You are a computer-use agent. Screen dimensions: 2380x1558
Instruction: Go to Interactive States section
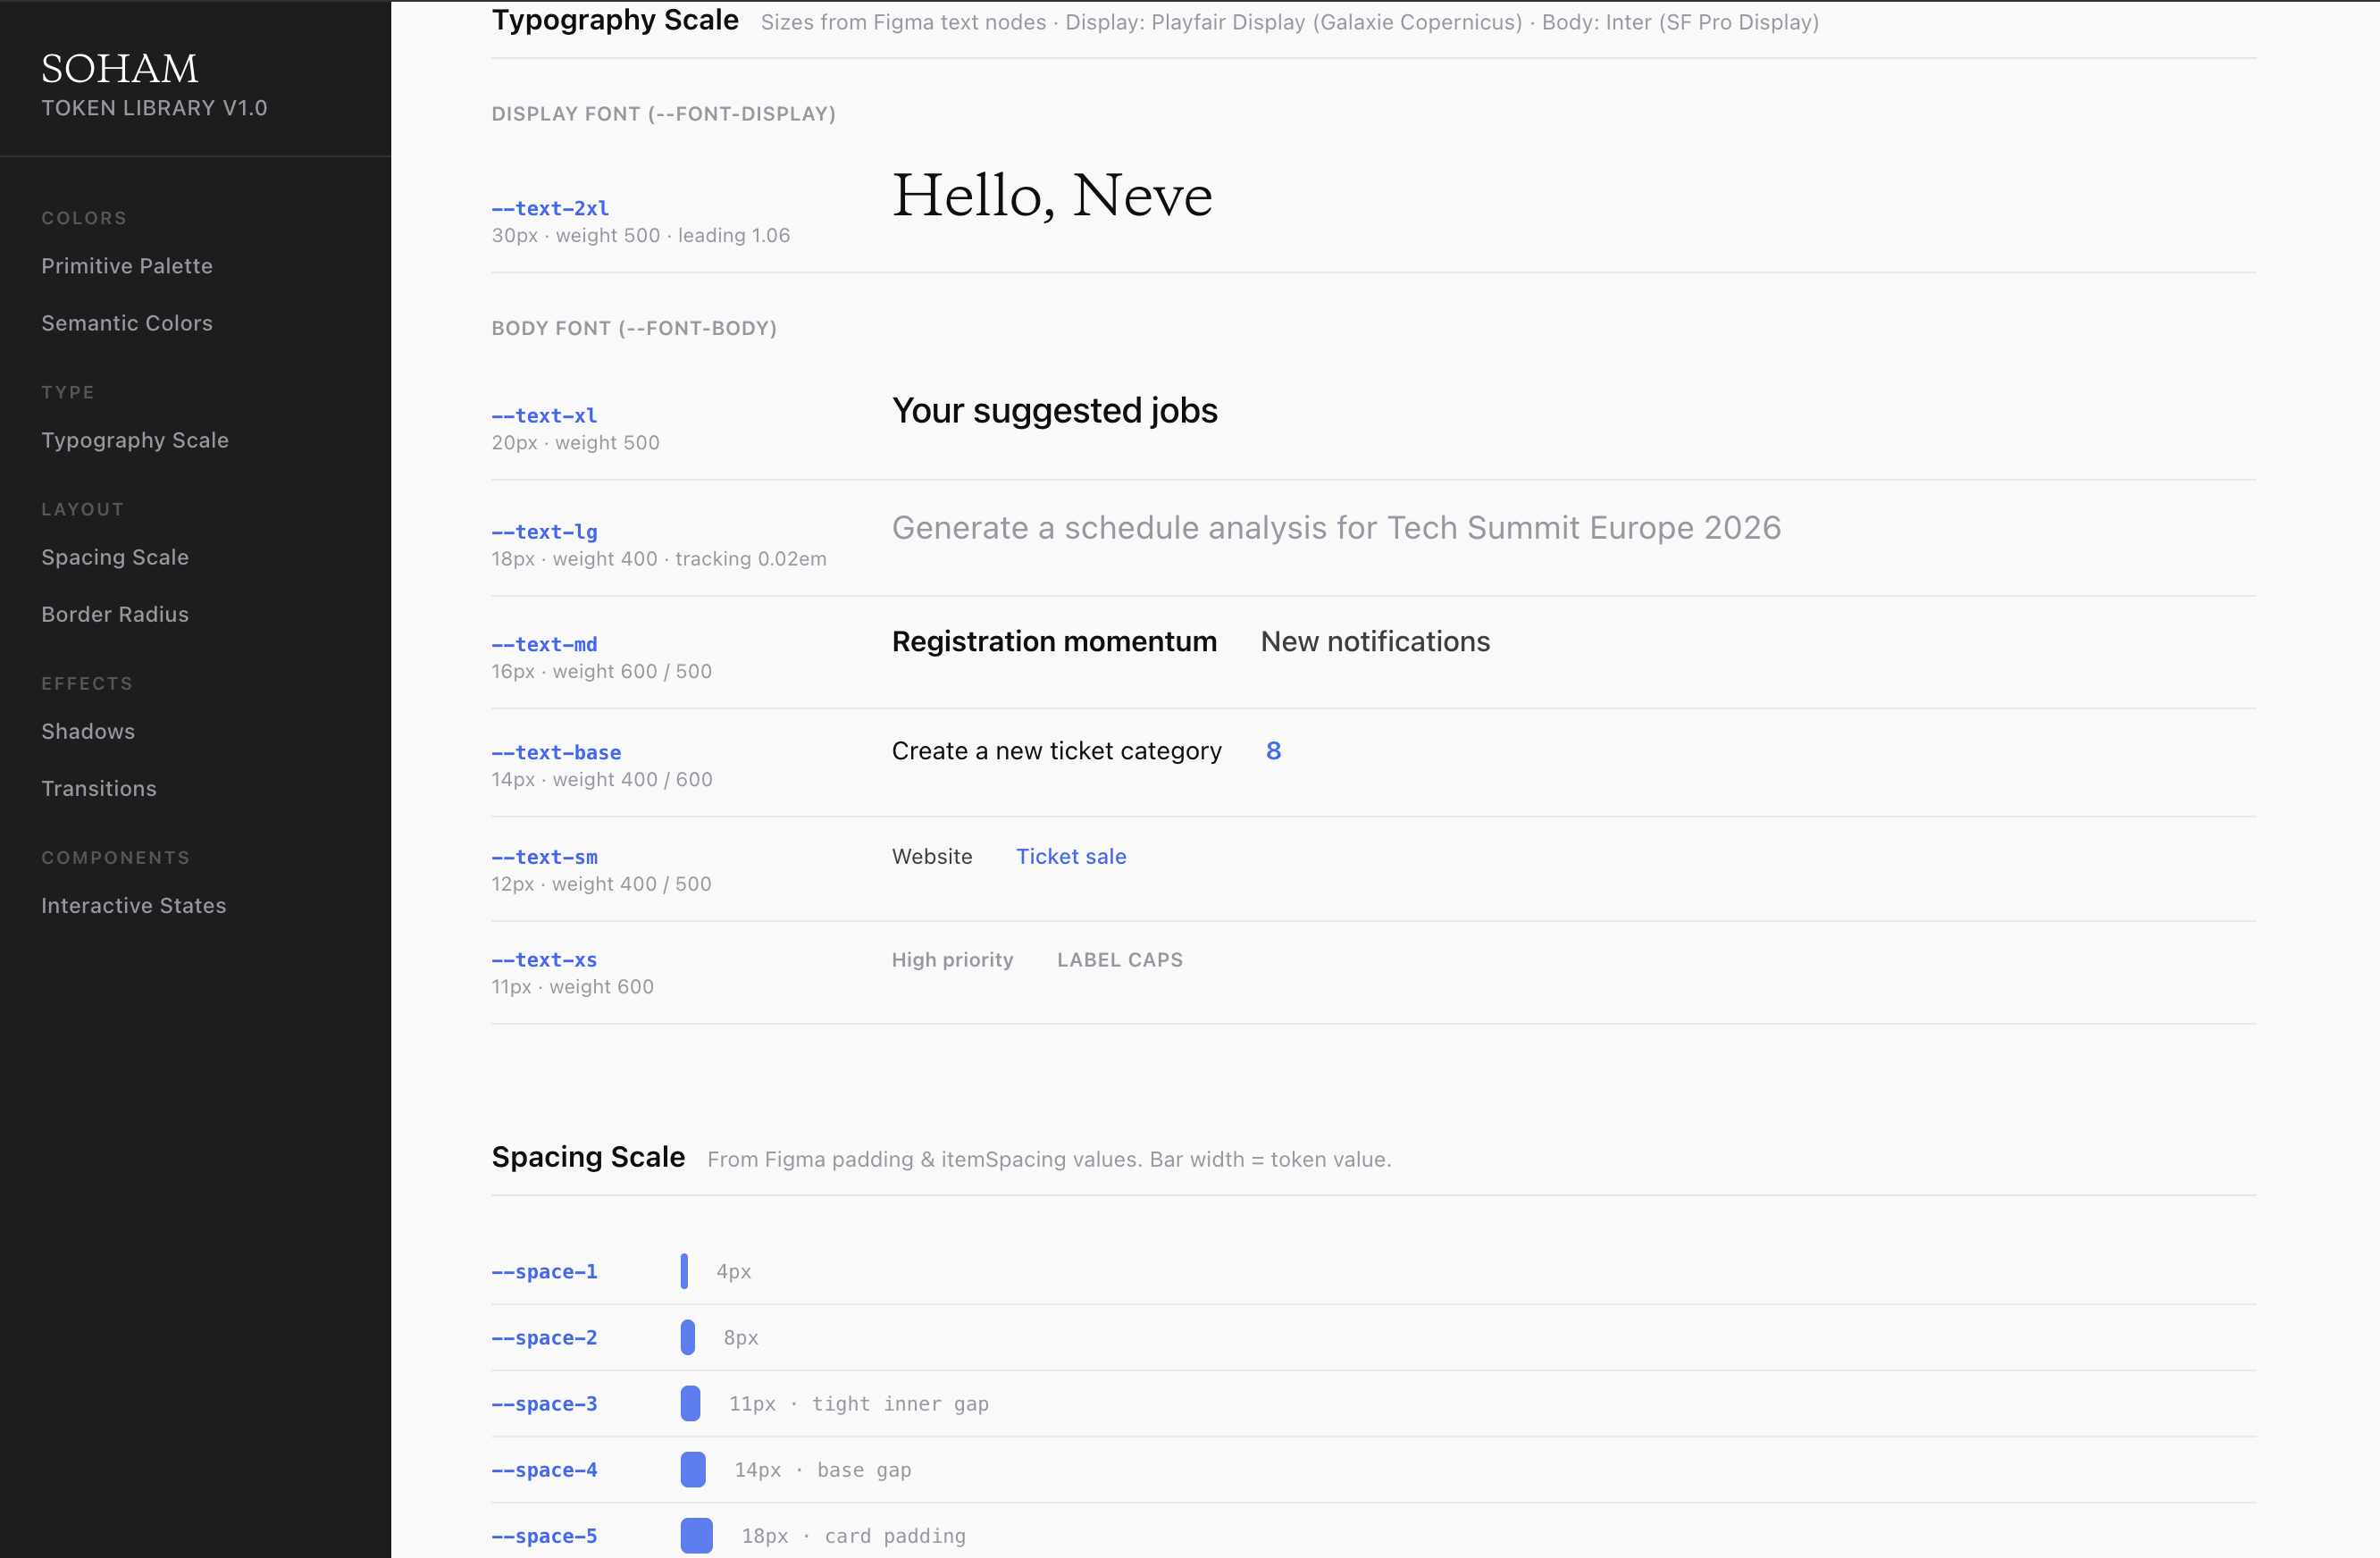tap(134, 905)
